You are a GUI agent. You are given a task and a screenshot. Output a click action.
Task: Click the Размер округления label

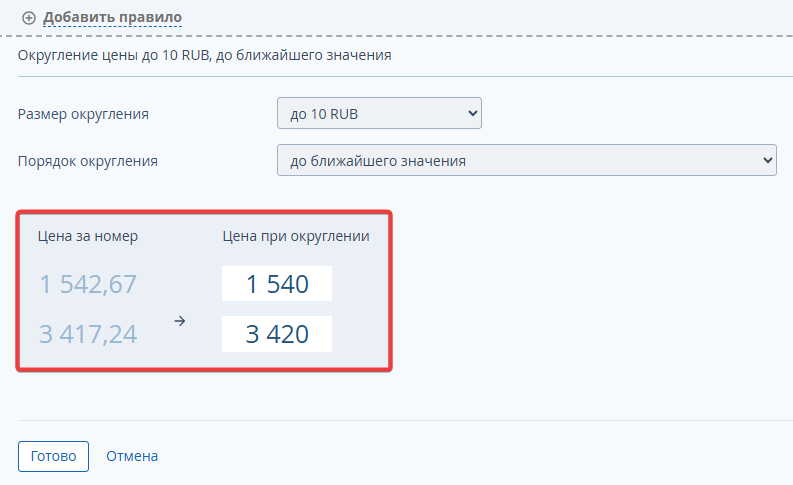point(83,114)
